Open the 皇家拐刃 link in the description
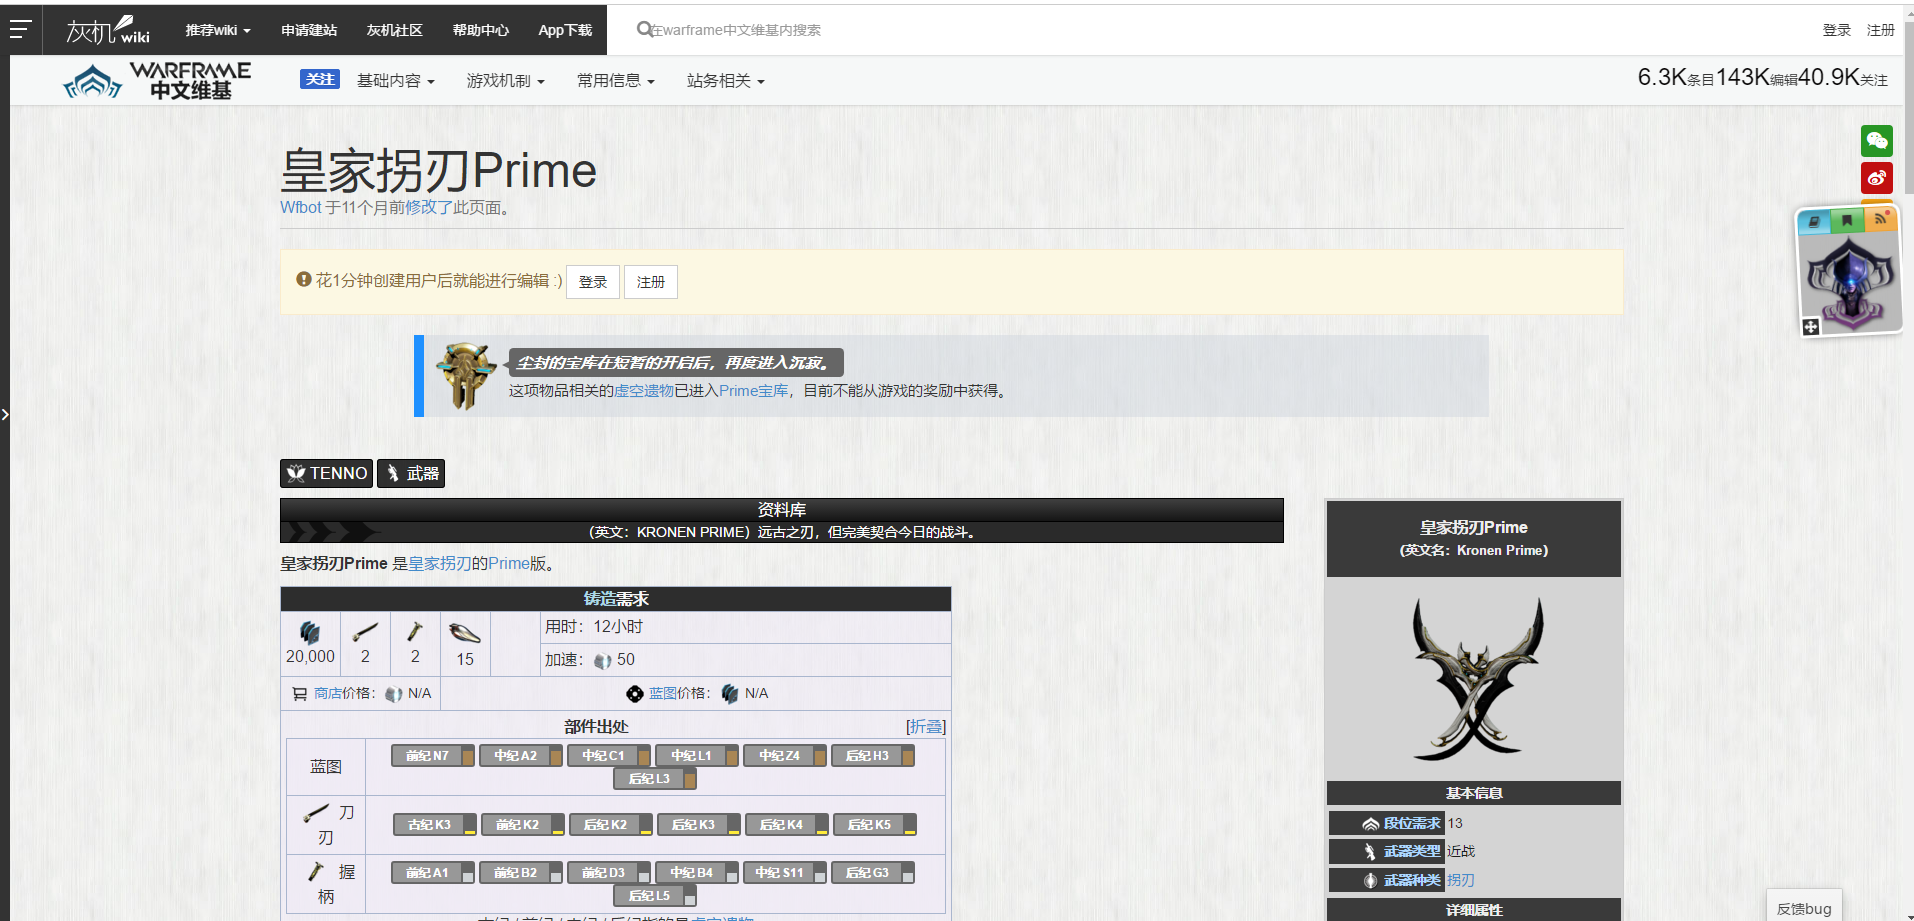Viewport: 1914px width, 921px height. 440,564
